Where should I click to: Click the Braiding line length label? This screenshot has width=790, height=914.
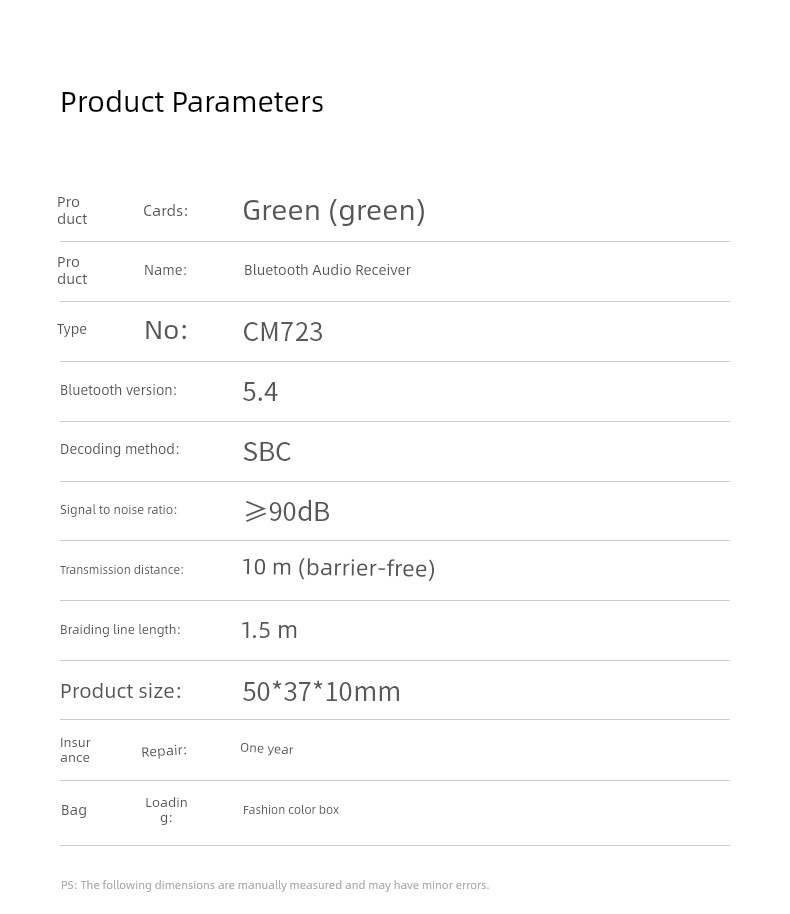[x=120, y=630]
